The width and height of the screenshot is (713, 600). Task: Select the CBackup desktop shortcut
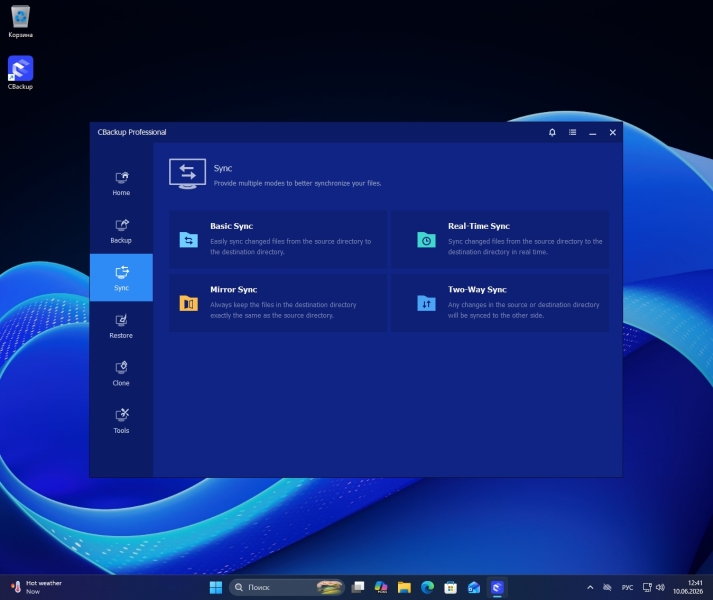point(20,73)
